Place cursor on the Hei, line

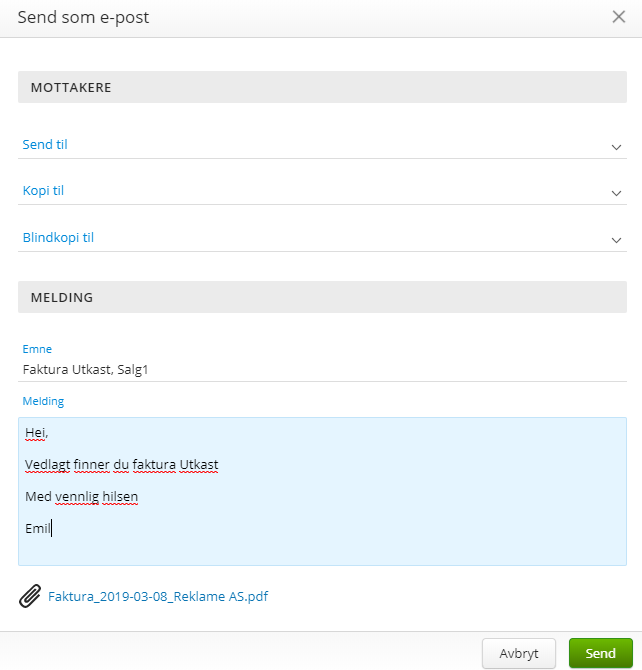pos(37,433)
